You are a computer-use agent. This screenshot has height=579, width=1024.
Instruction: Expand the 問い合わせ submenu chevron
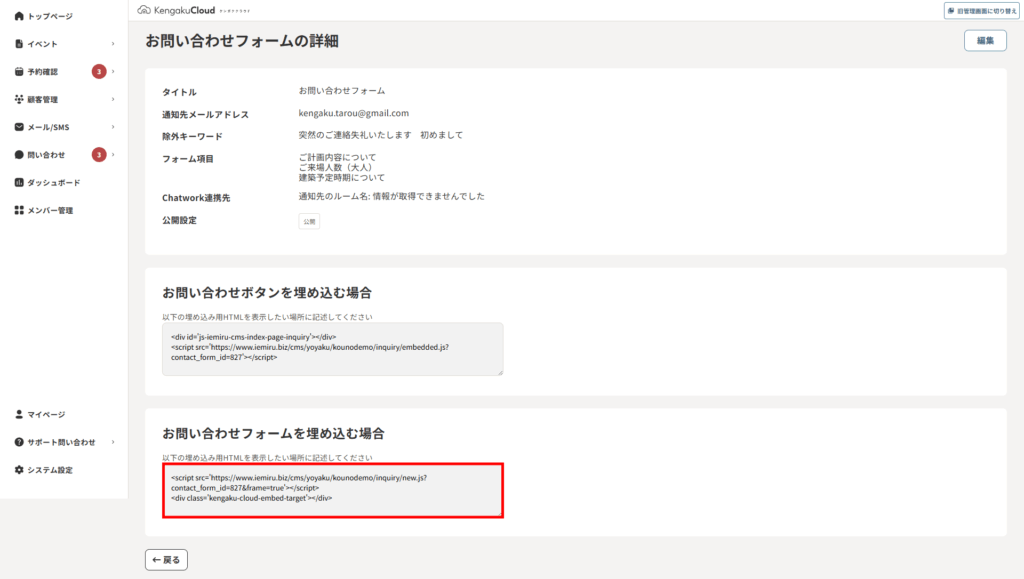pyautogui.click(x=113, y=155)
